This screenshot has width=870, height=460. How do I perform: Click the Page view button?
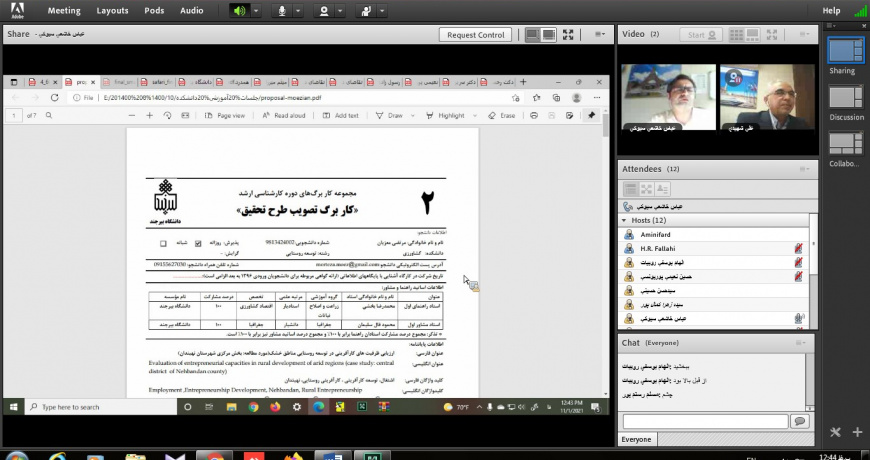[225, 115]
